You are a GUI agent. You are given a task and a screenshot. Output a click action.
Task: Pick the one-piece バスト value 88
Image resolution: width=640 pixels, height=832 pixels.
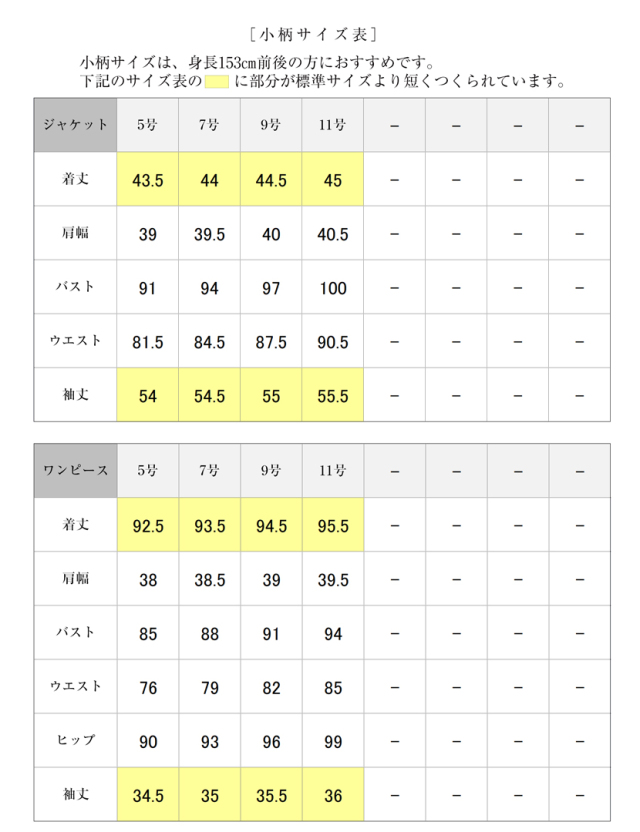coord(210,633)
